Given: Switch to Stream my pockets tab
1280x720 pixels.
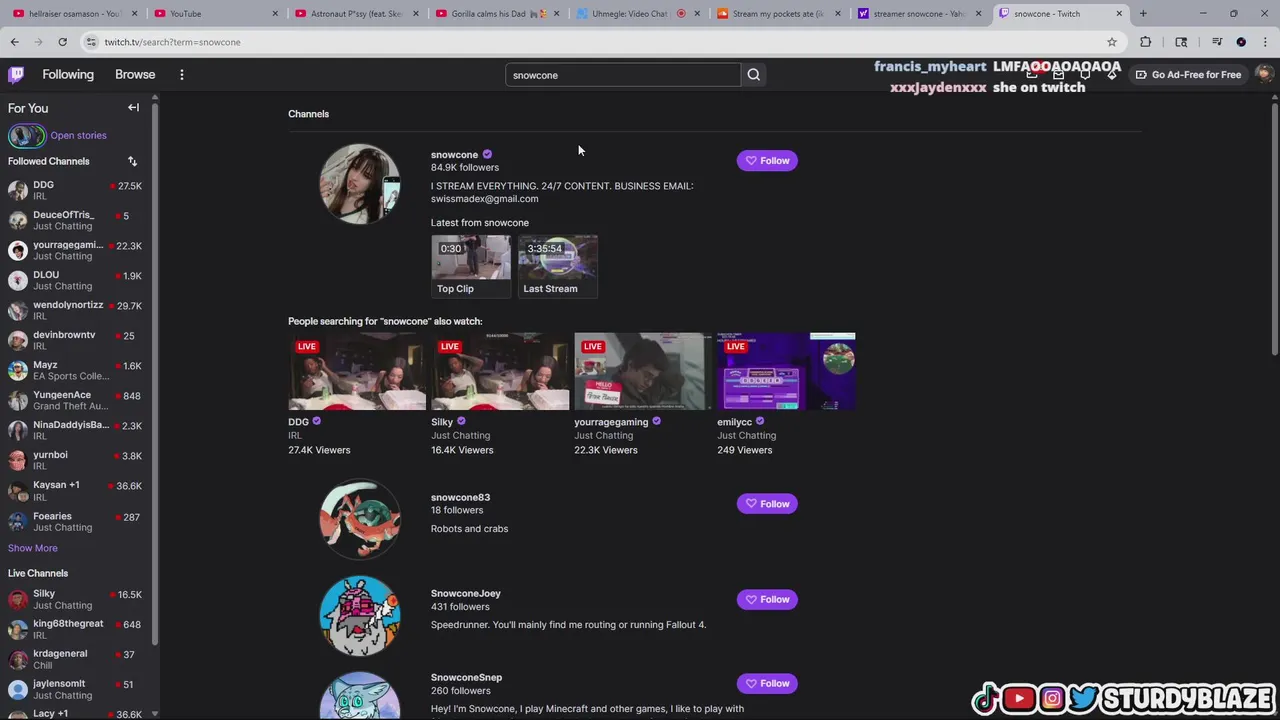Looking at the screenshot, I should coord(779,14).
